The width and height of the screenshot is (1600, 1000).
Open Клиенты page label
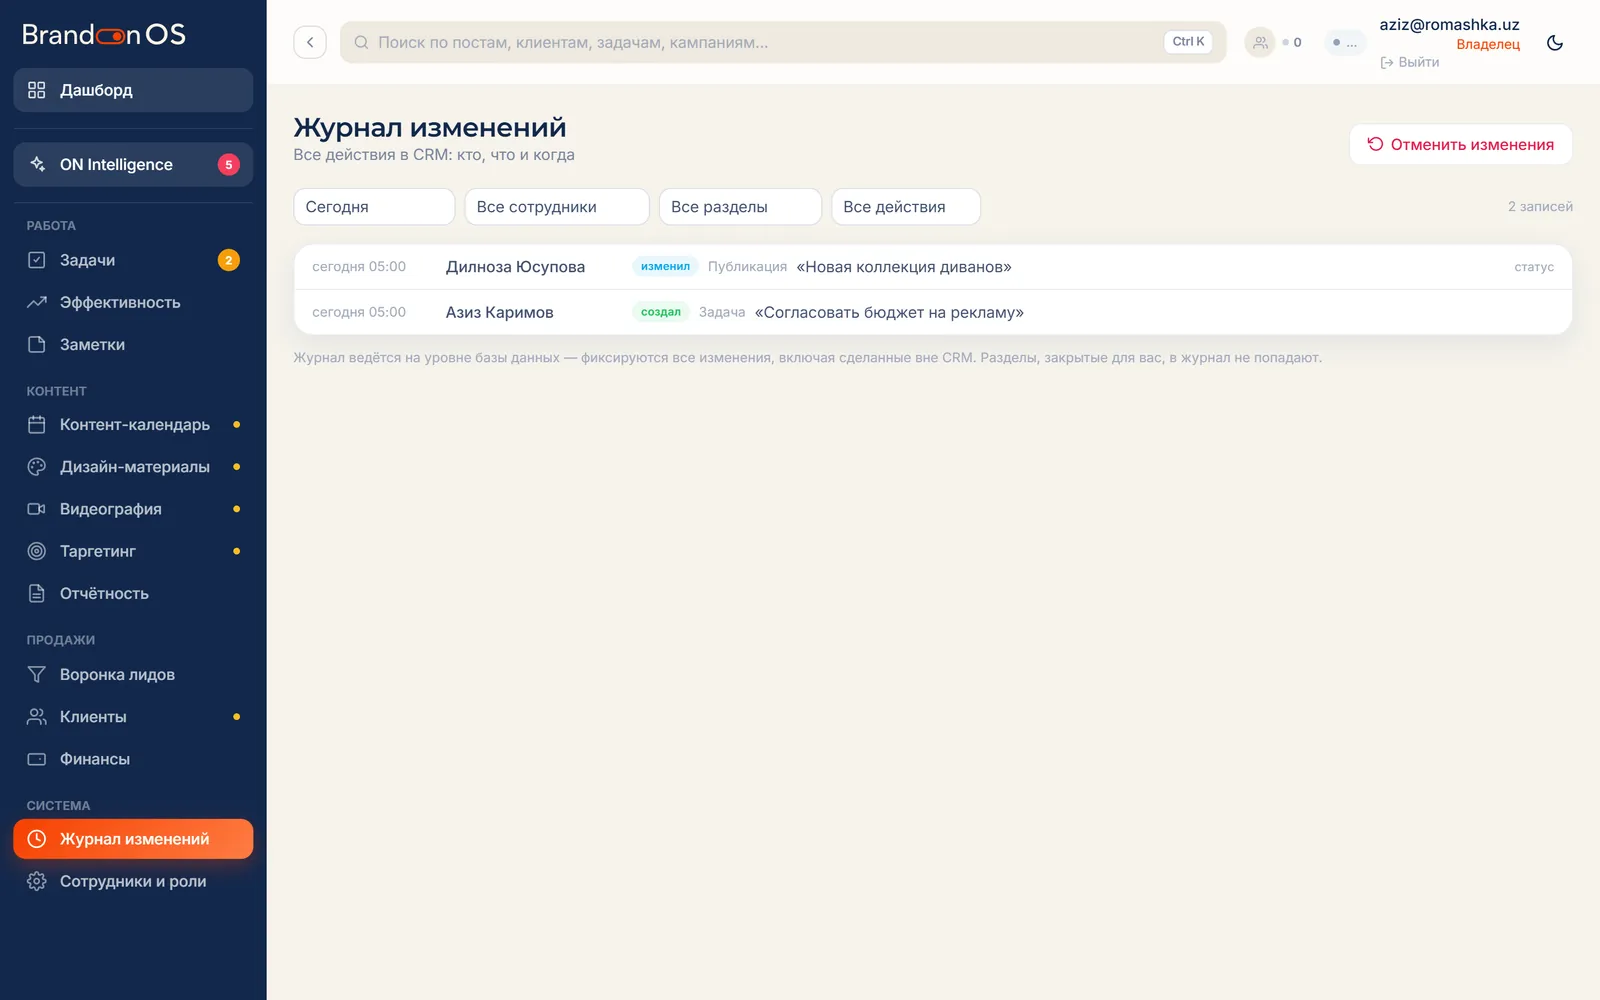point(93,717)
